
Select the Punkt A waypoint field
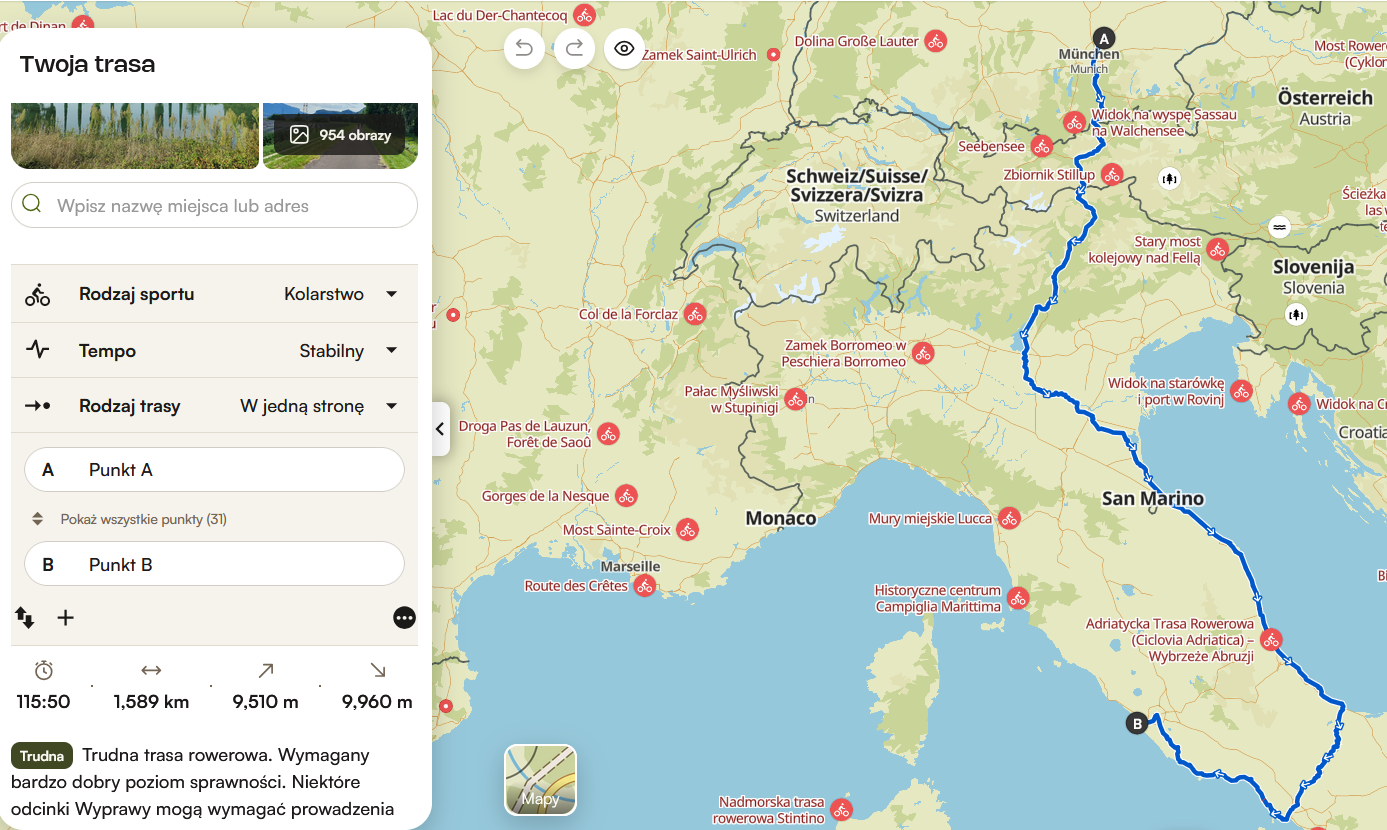tap(214, 470)
